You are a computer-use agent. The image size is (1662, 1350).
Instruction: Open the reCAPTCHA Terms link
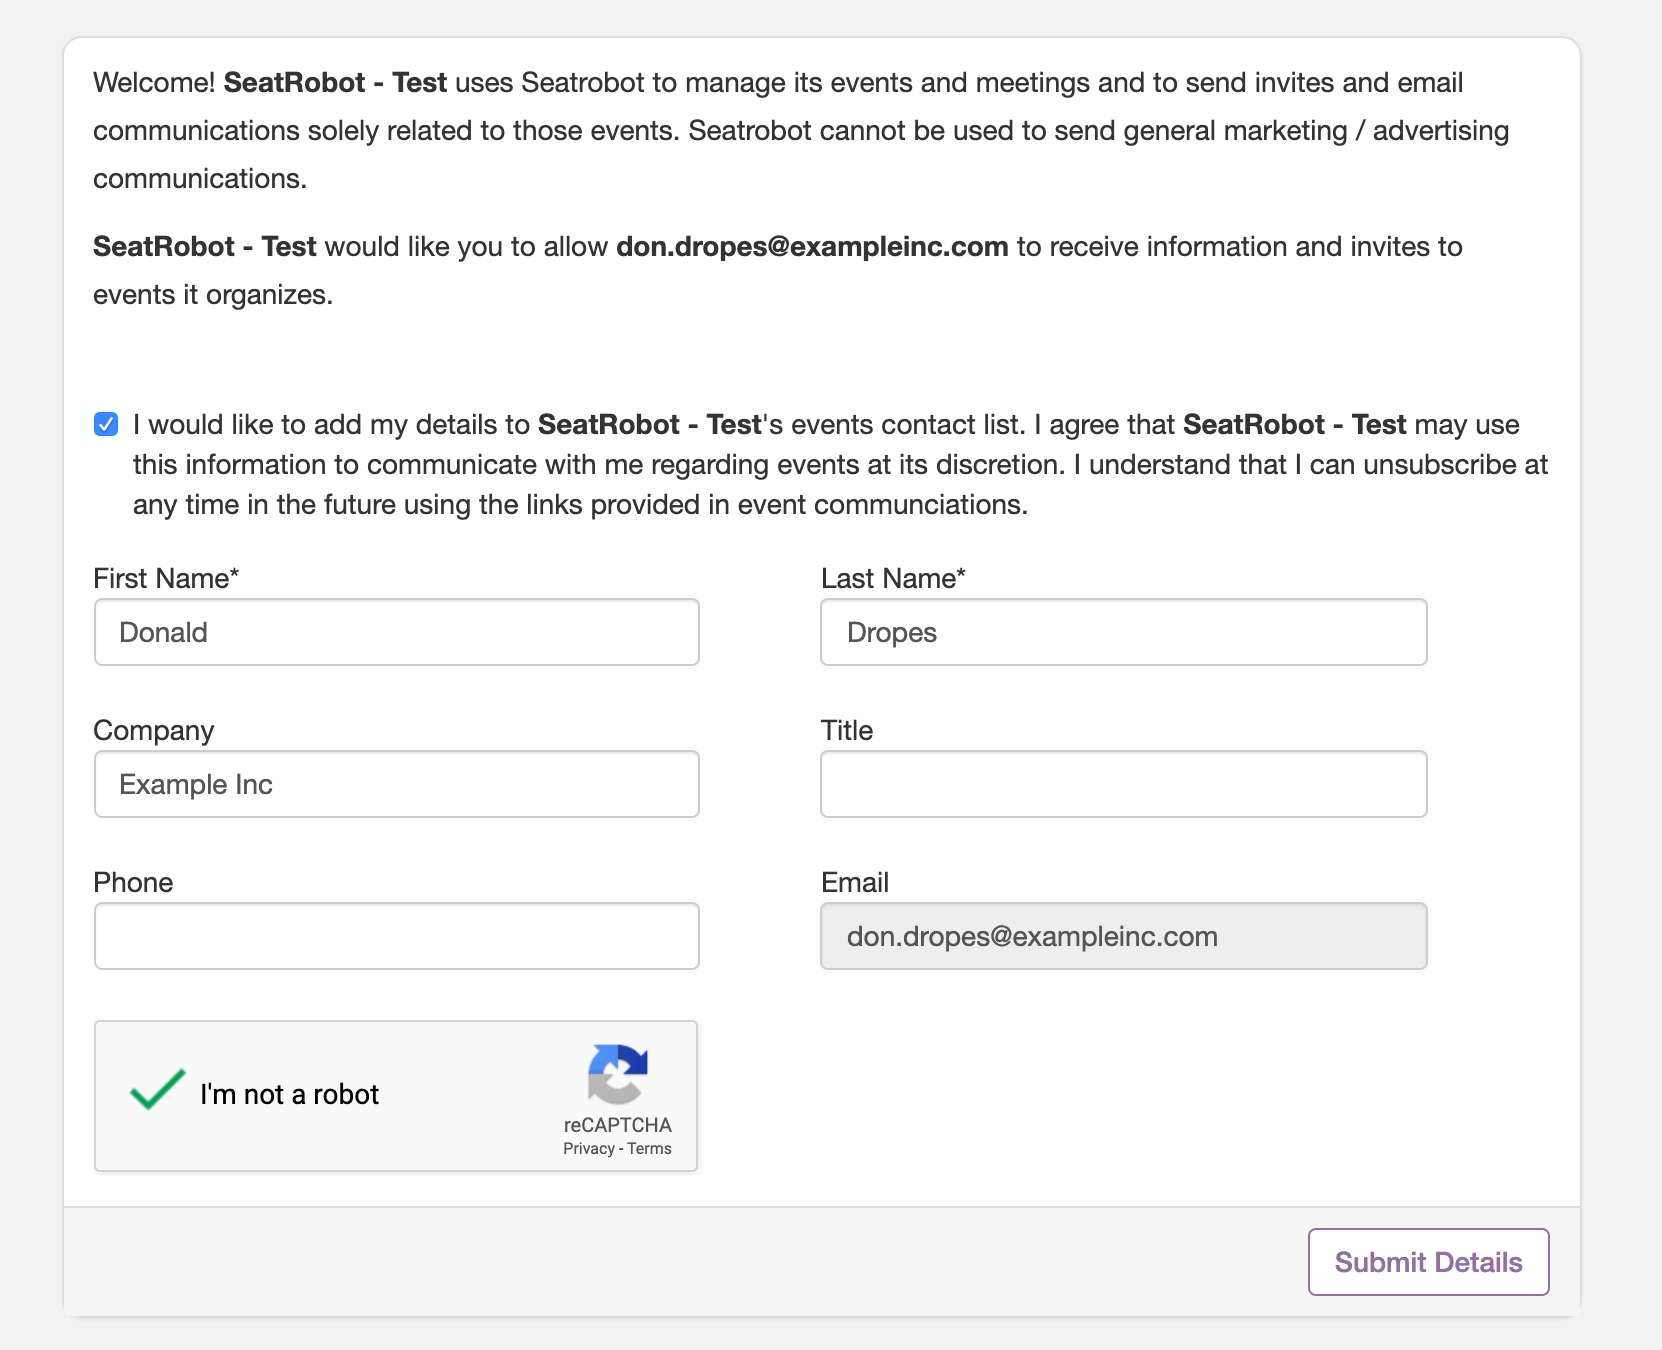point(649,1148)
